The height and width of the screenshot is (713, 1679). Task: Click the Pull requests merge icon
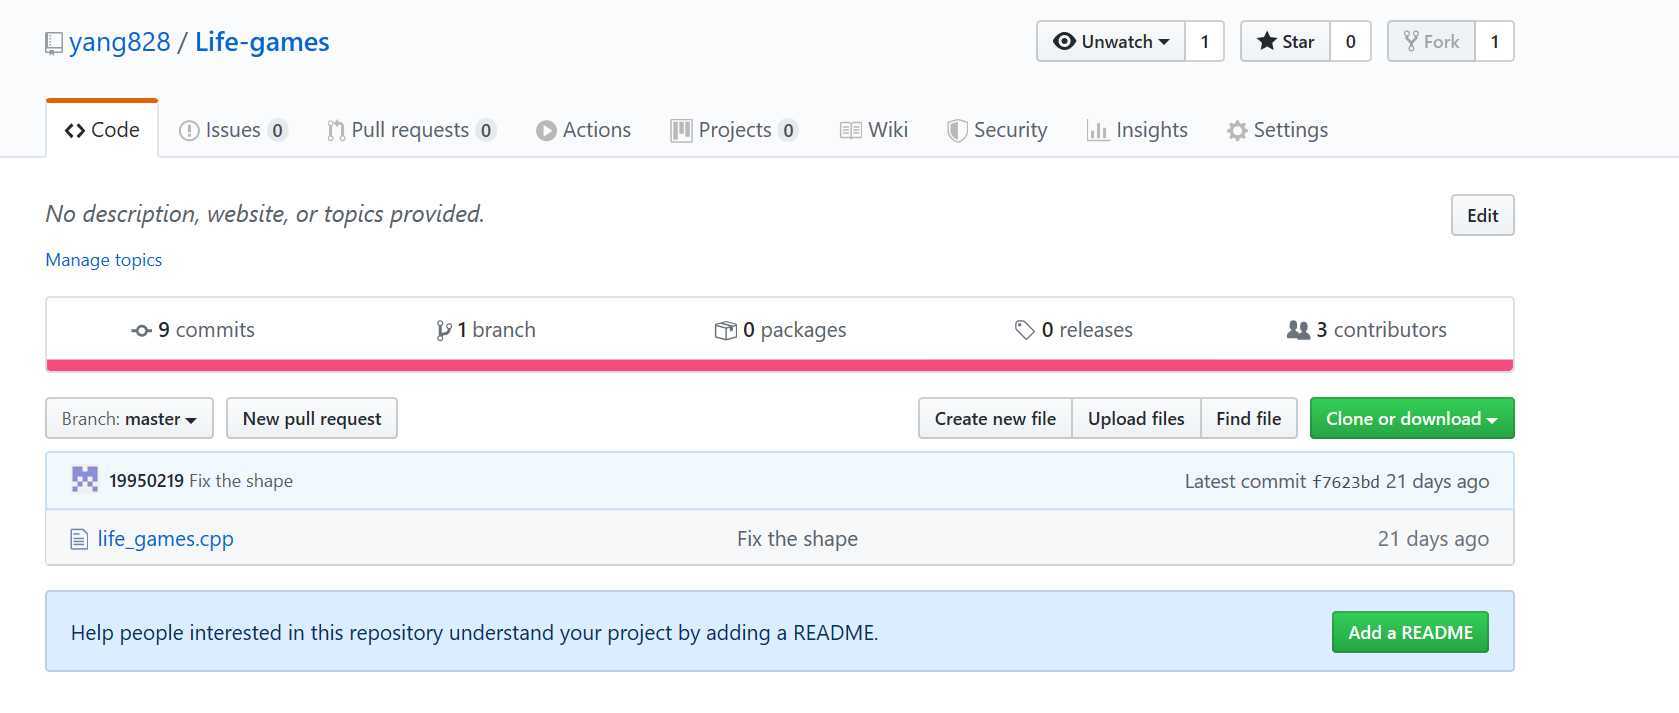tap(336, 131)
